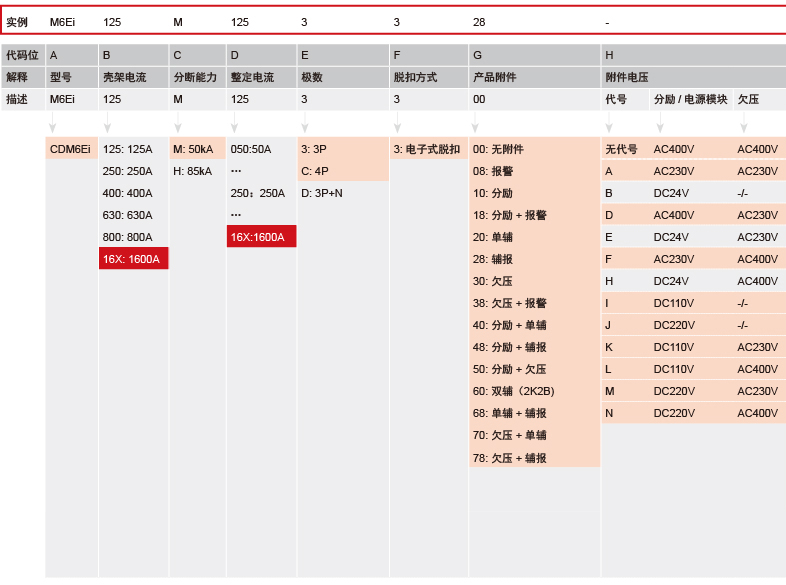Expand the arrow under 欠压 column header

pyautogui.click(x=742, y=124)
